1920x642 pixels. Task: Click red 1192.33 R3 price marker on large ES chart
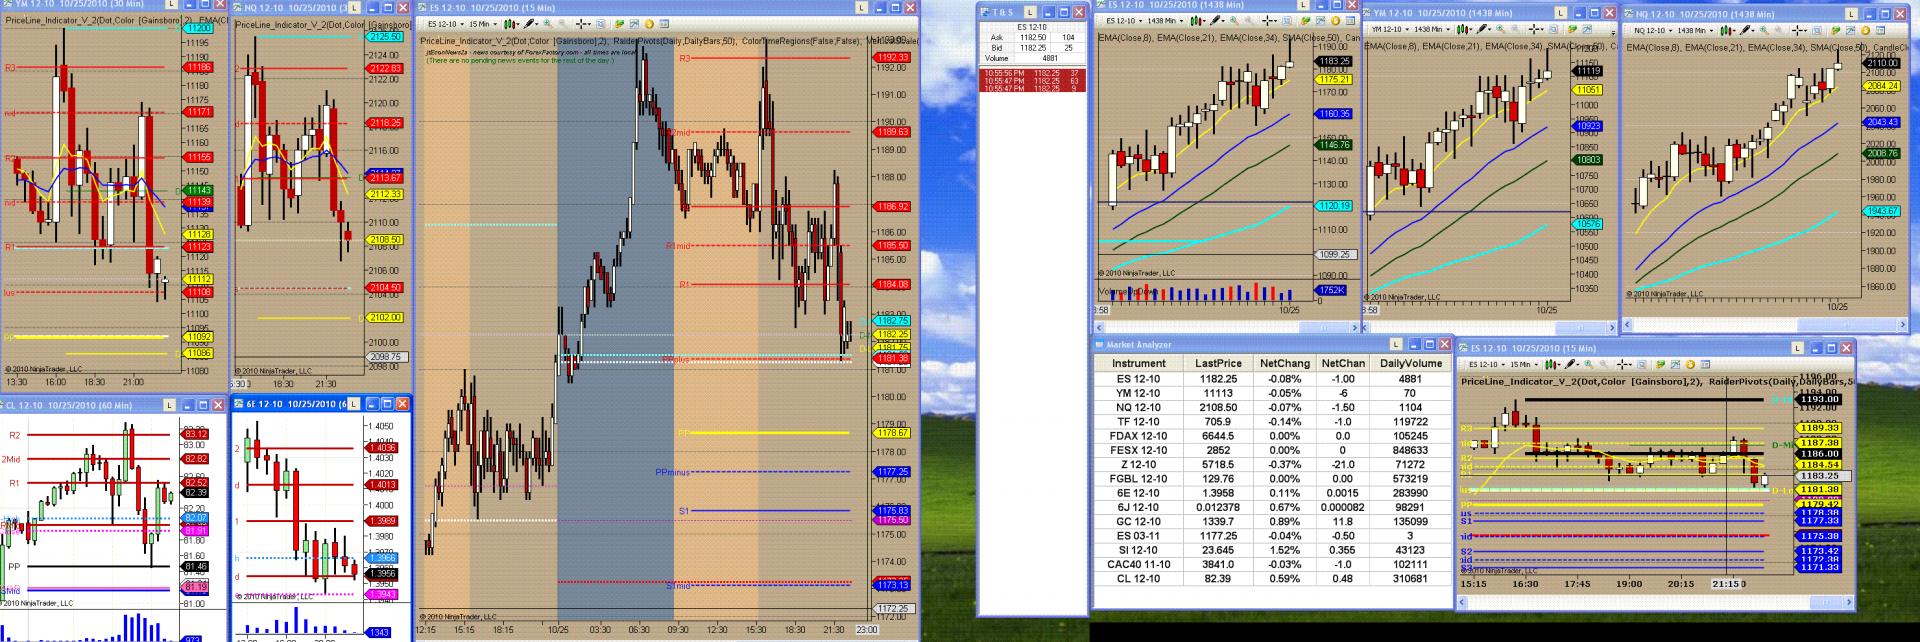click(893, 58)
